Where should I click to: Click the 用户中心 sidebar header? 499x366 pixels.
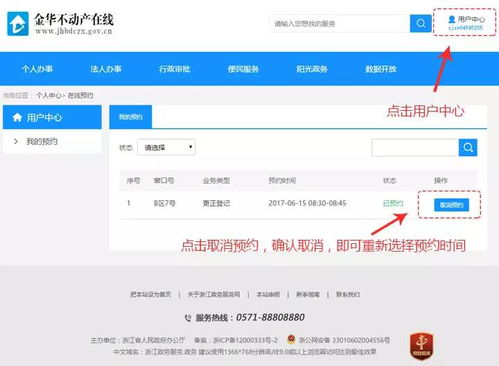52,117
